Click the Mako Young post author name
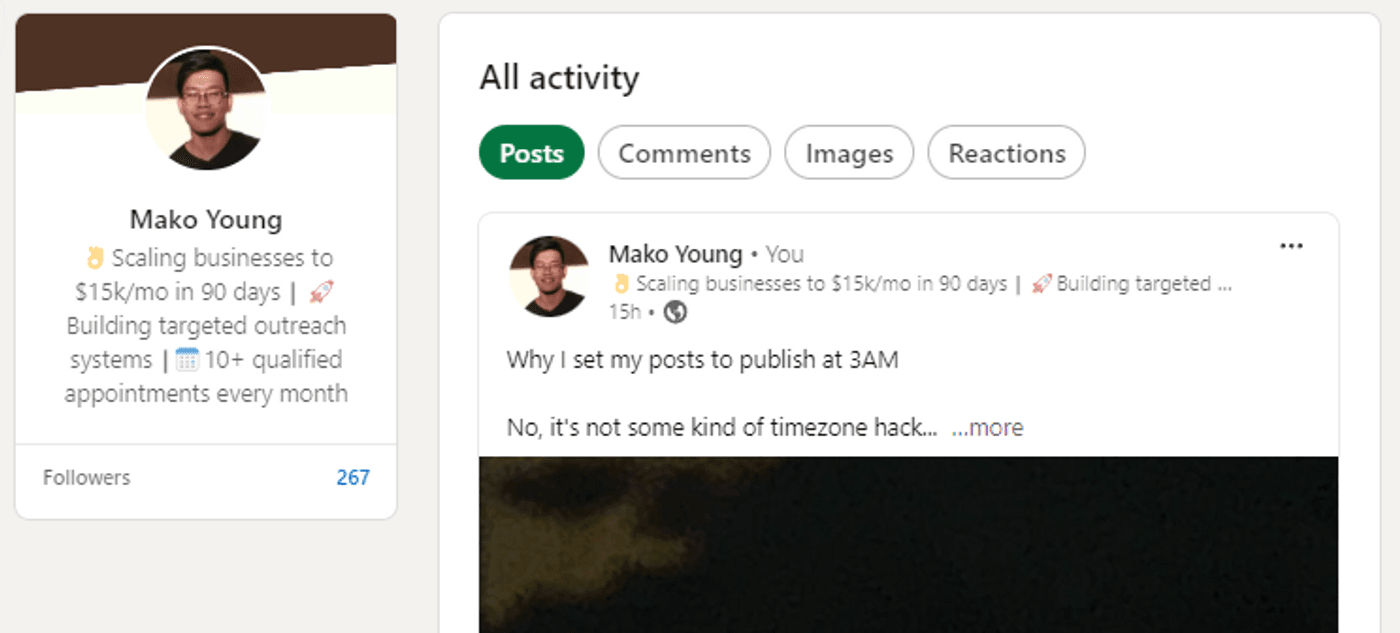This screenshot has height=633, width=1400. pos(676,254)
